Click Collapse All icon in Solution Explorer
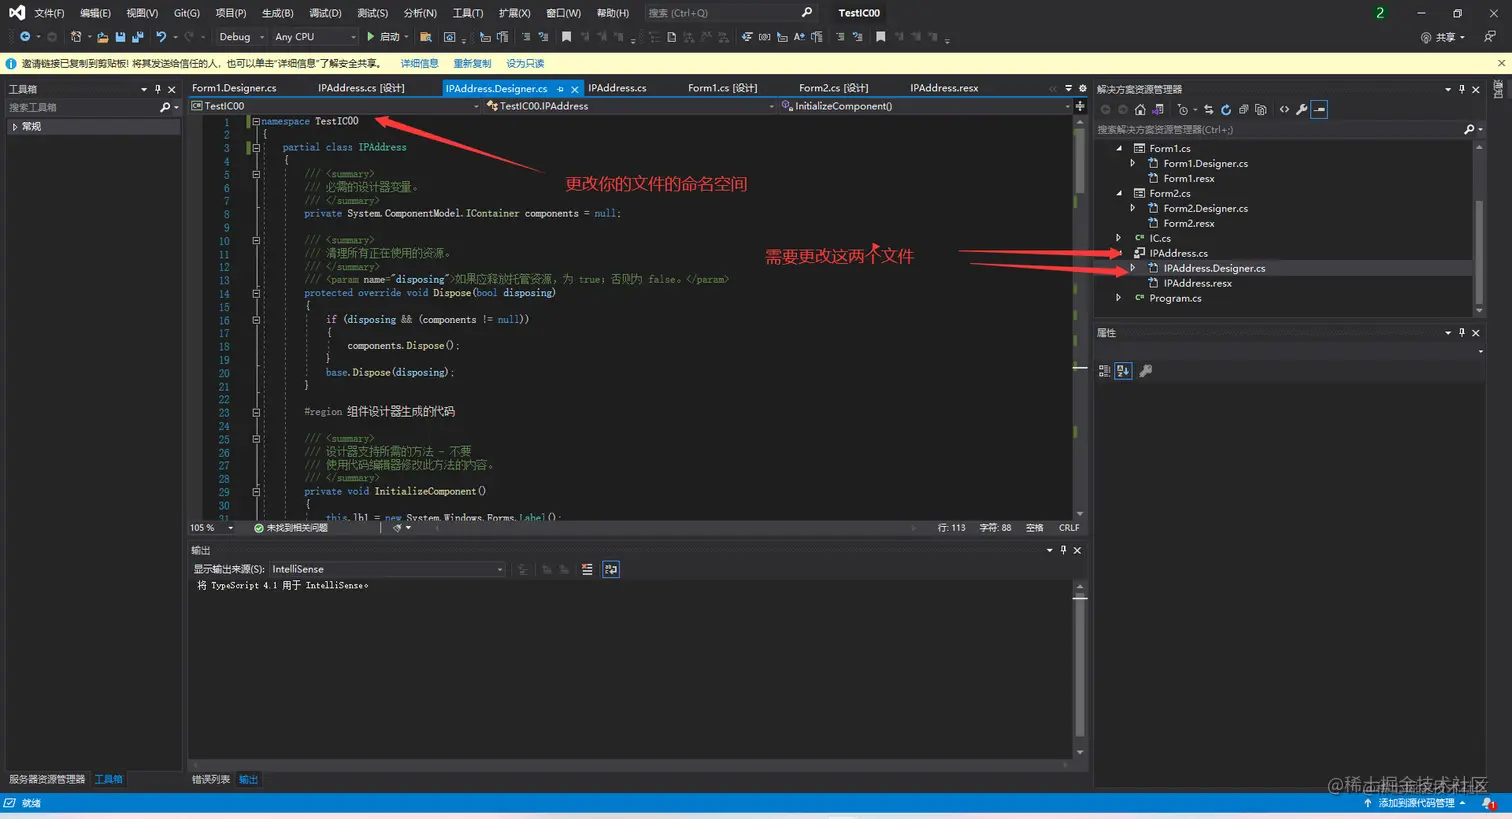This screenshot has width=1512, height=819. [1243, 109]
